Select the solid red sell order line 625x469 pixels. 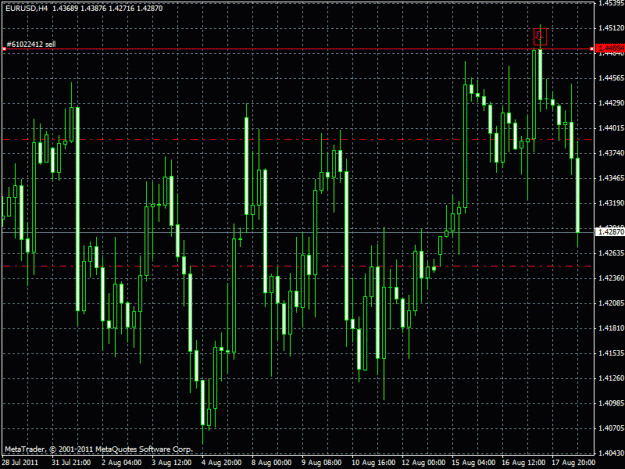[298, 49]
